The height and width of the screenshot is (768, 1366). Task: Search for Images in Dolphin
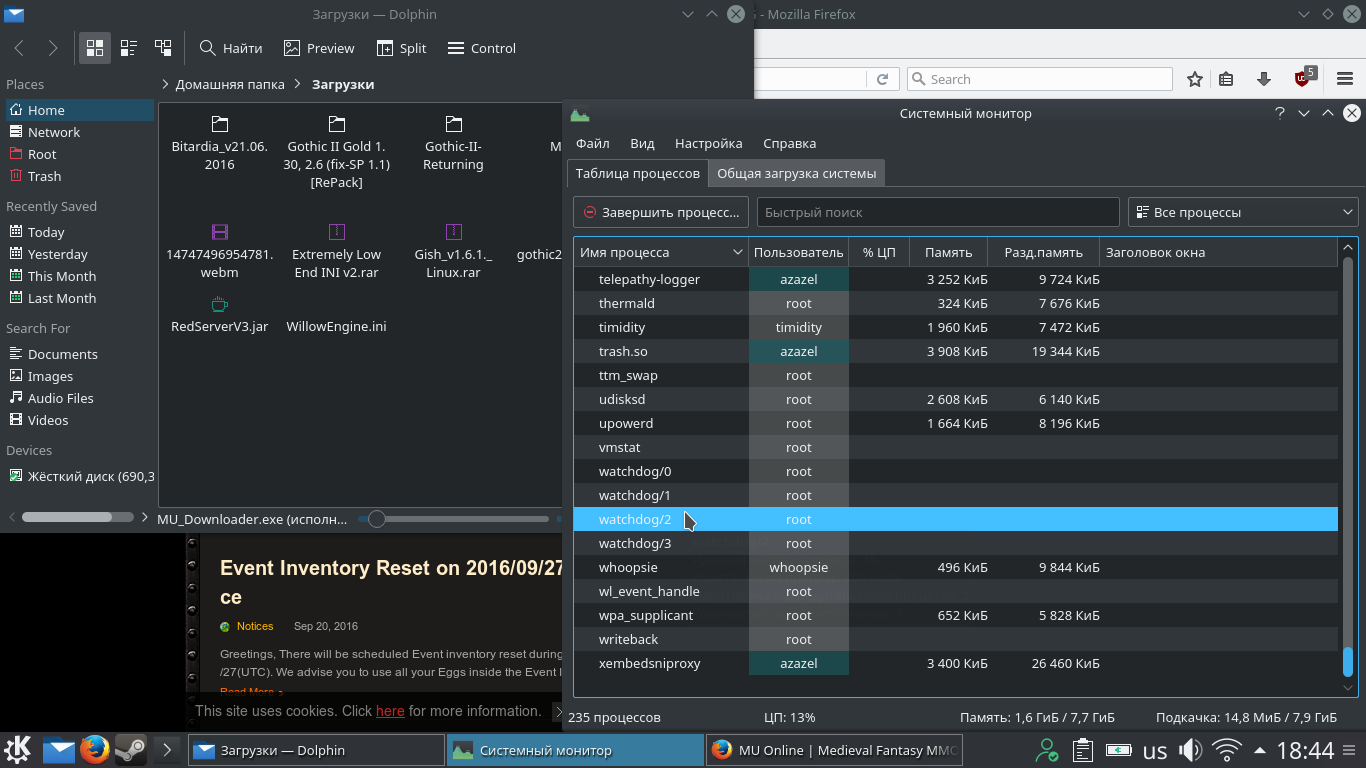(80, 376)
